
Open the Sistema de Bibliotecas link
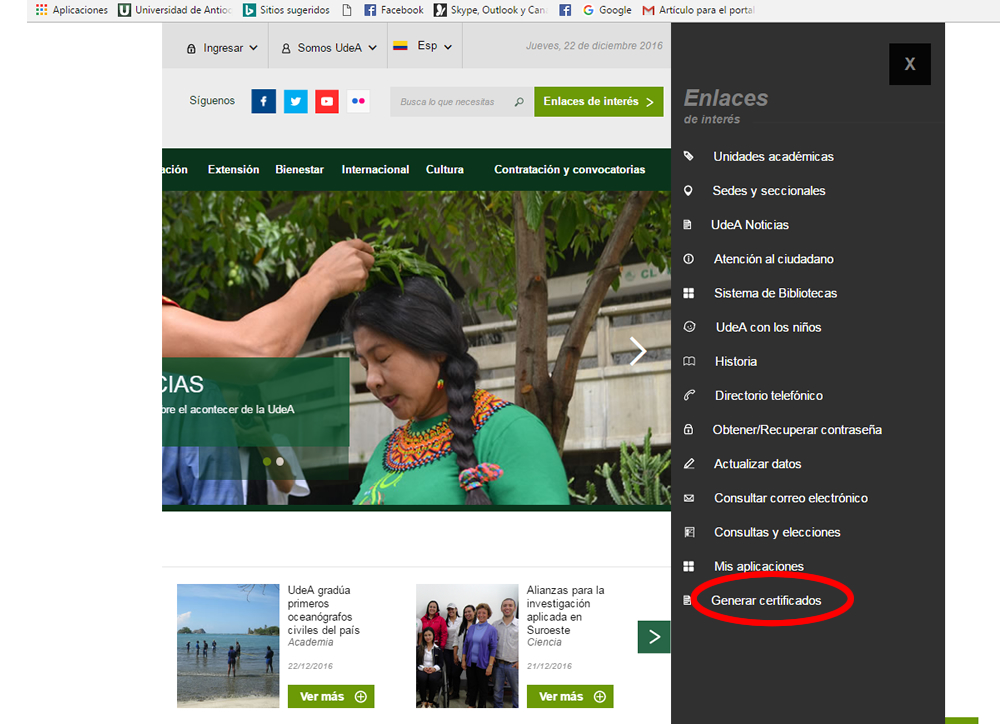[775, 293]
